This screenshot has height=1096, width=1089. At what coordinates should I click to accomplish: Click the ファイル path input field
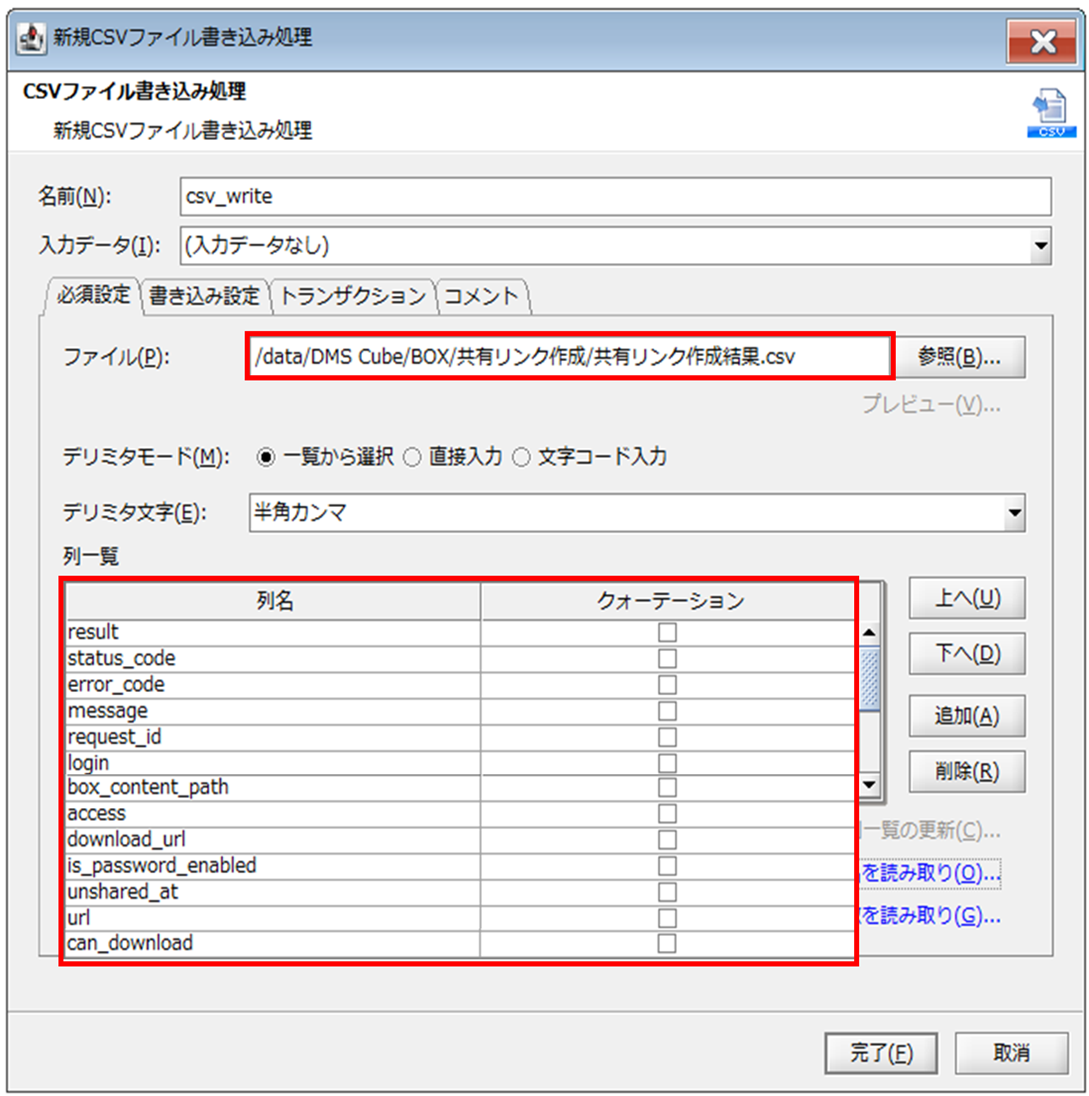(570, 357)
